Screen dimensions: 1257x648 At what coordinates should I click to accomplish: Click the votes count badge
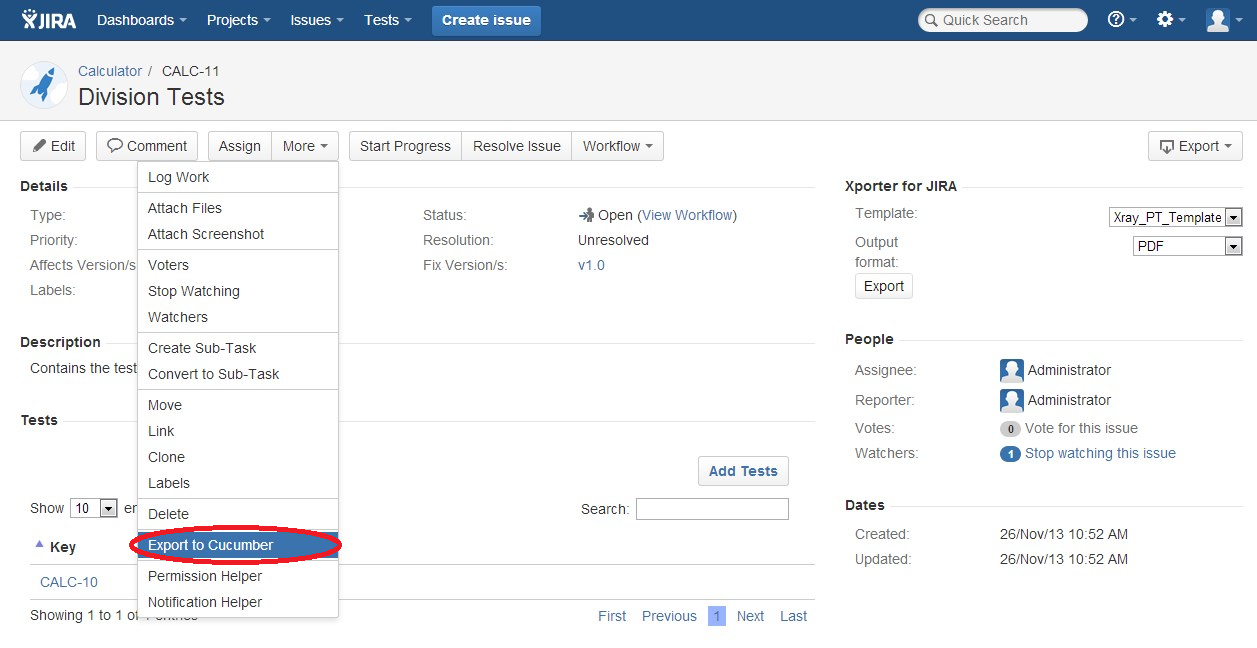1010,429
